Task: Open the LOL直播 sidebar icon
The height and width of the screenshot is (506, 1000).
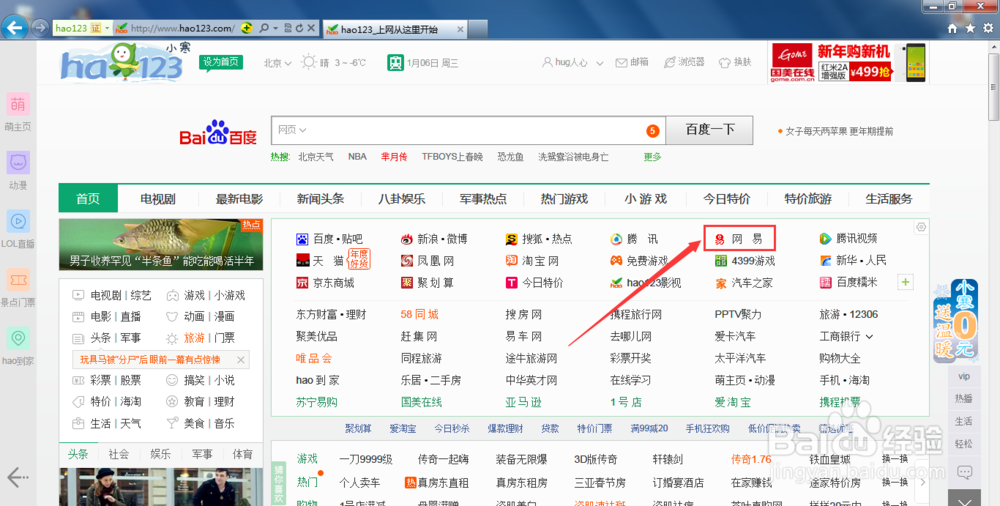Action: pos(18,221)
